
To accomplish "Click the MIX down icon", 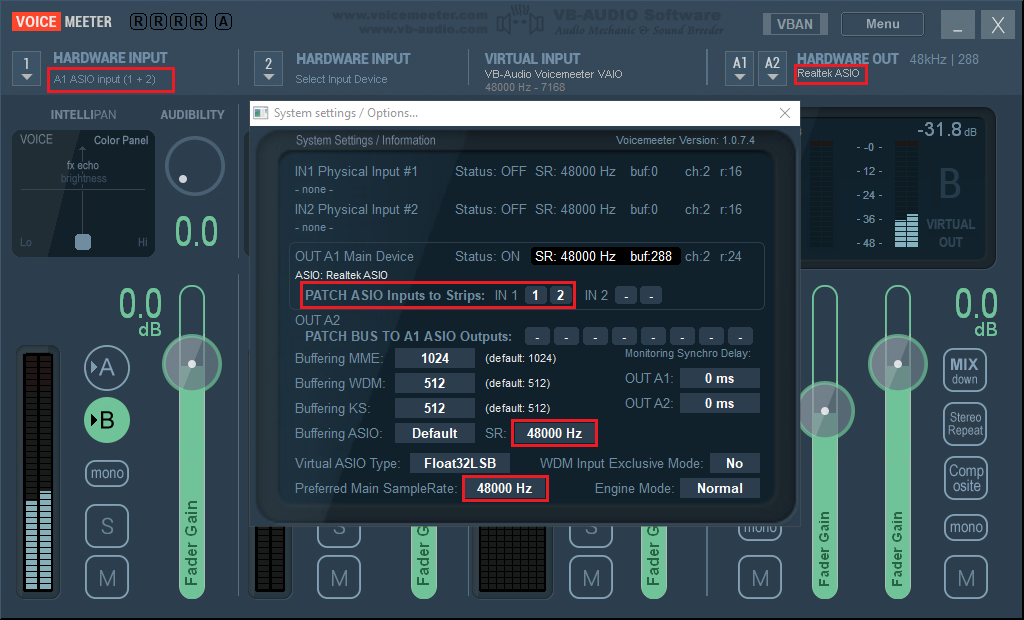I will [x=964, y=370].
